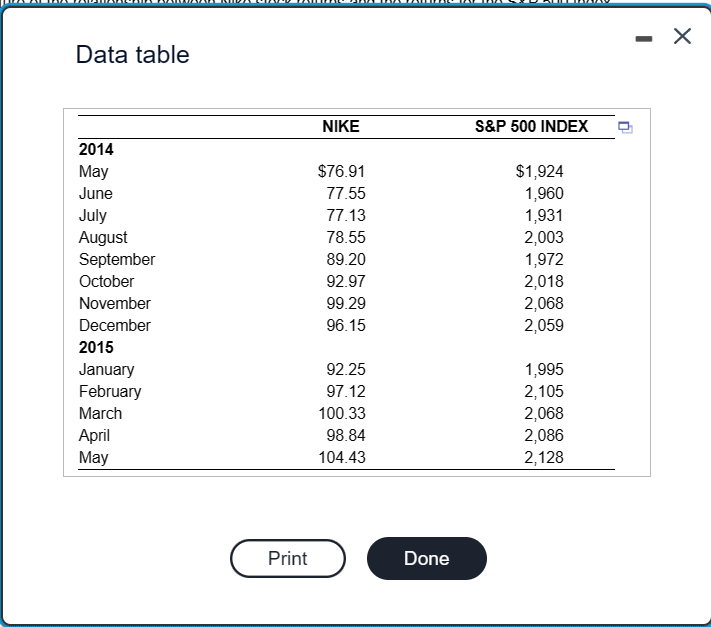Click the Data table title text

point(133,55)
